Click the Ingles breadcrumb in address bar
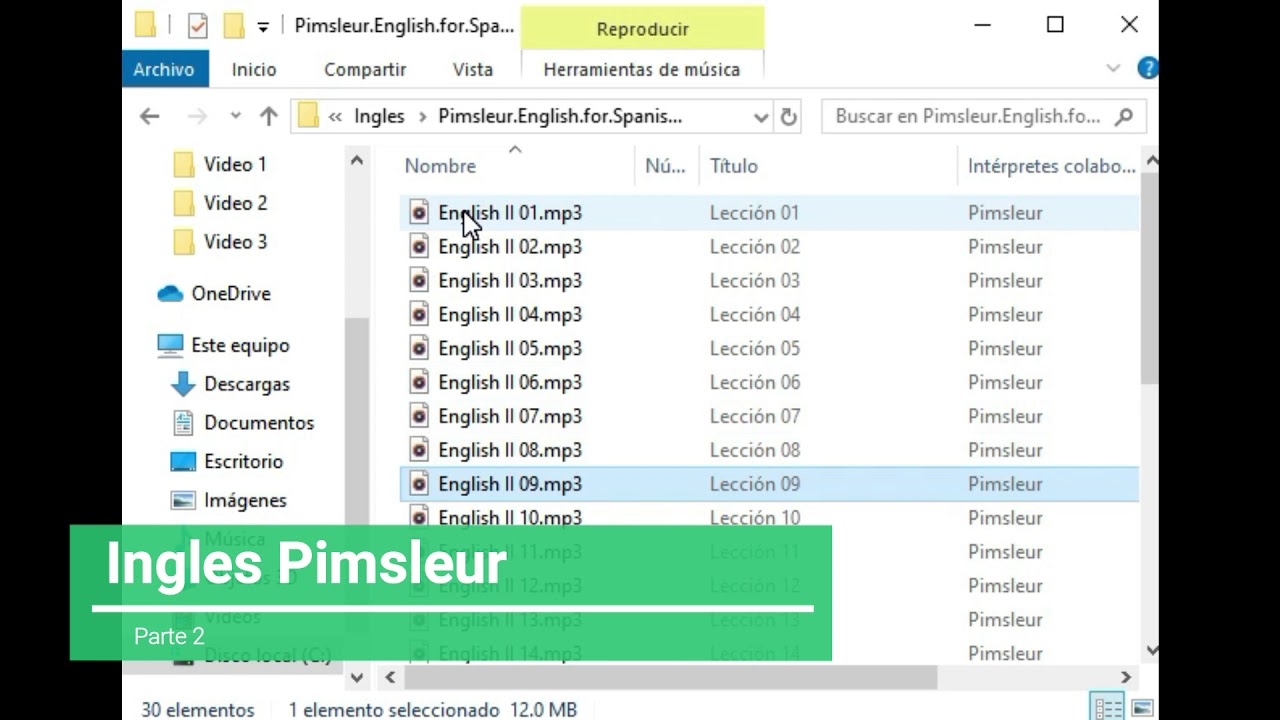Image resolution: width=1280 pixels, height=720 pixels. coord(379,116)
